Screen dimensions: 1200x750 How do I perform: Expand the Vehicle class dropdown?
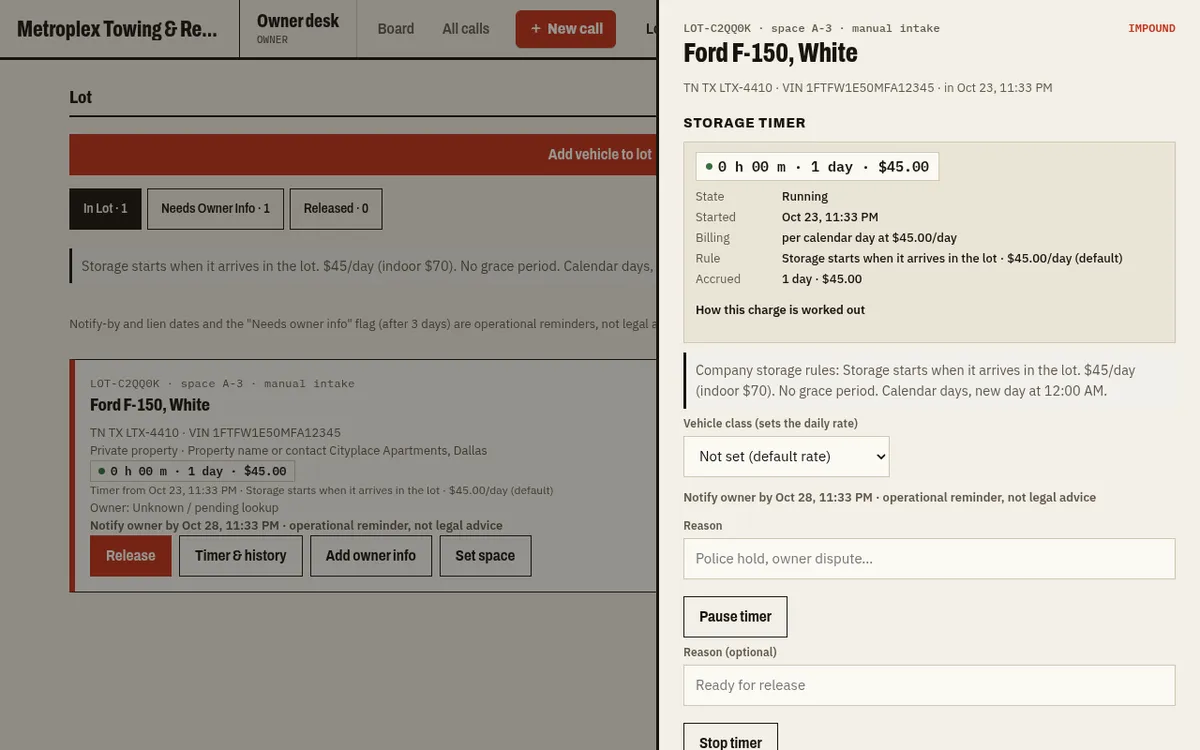[786, 456]
